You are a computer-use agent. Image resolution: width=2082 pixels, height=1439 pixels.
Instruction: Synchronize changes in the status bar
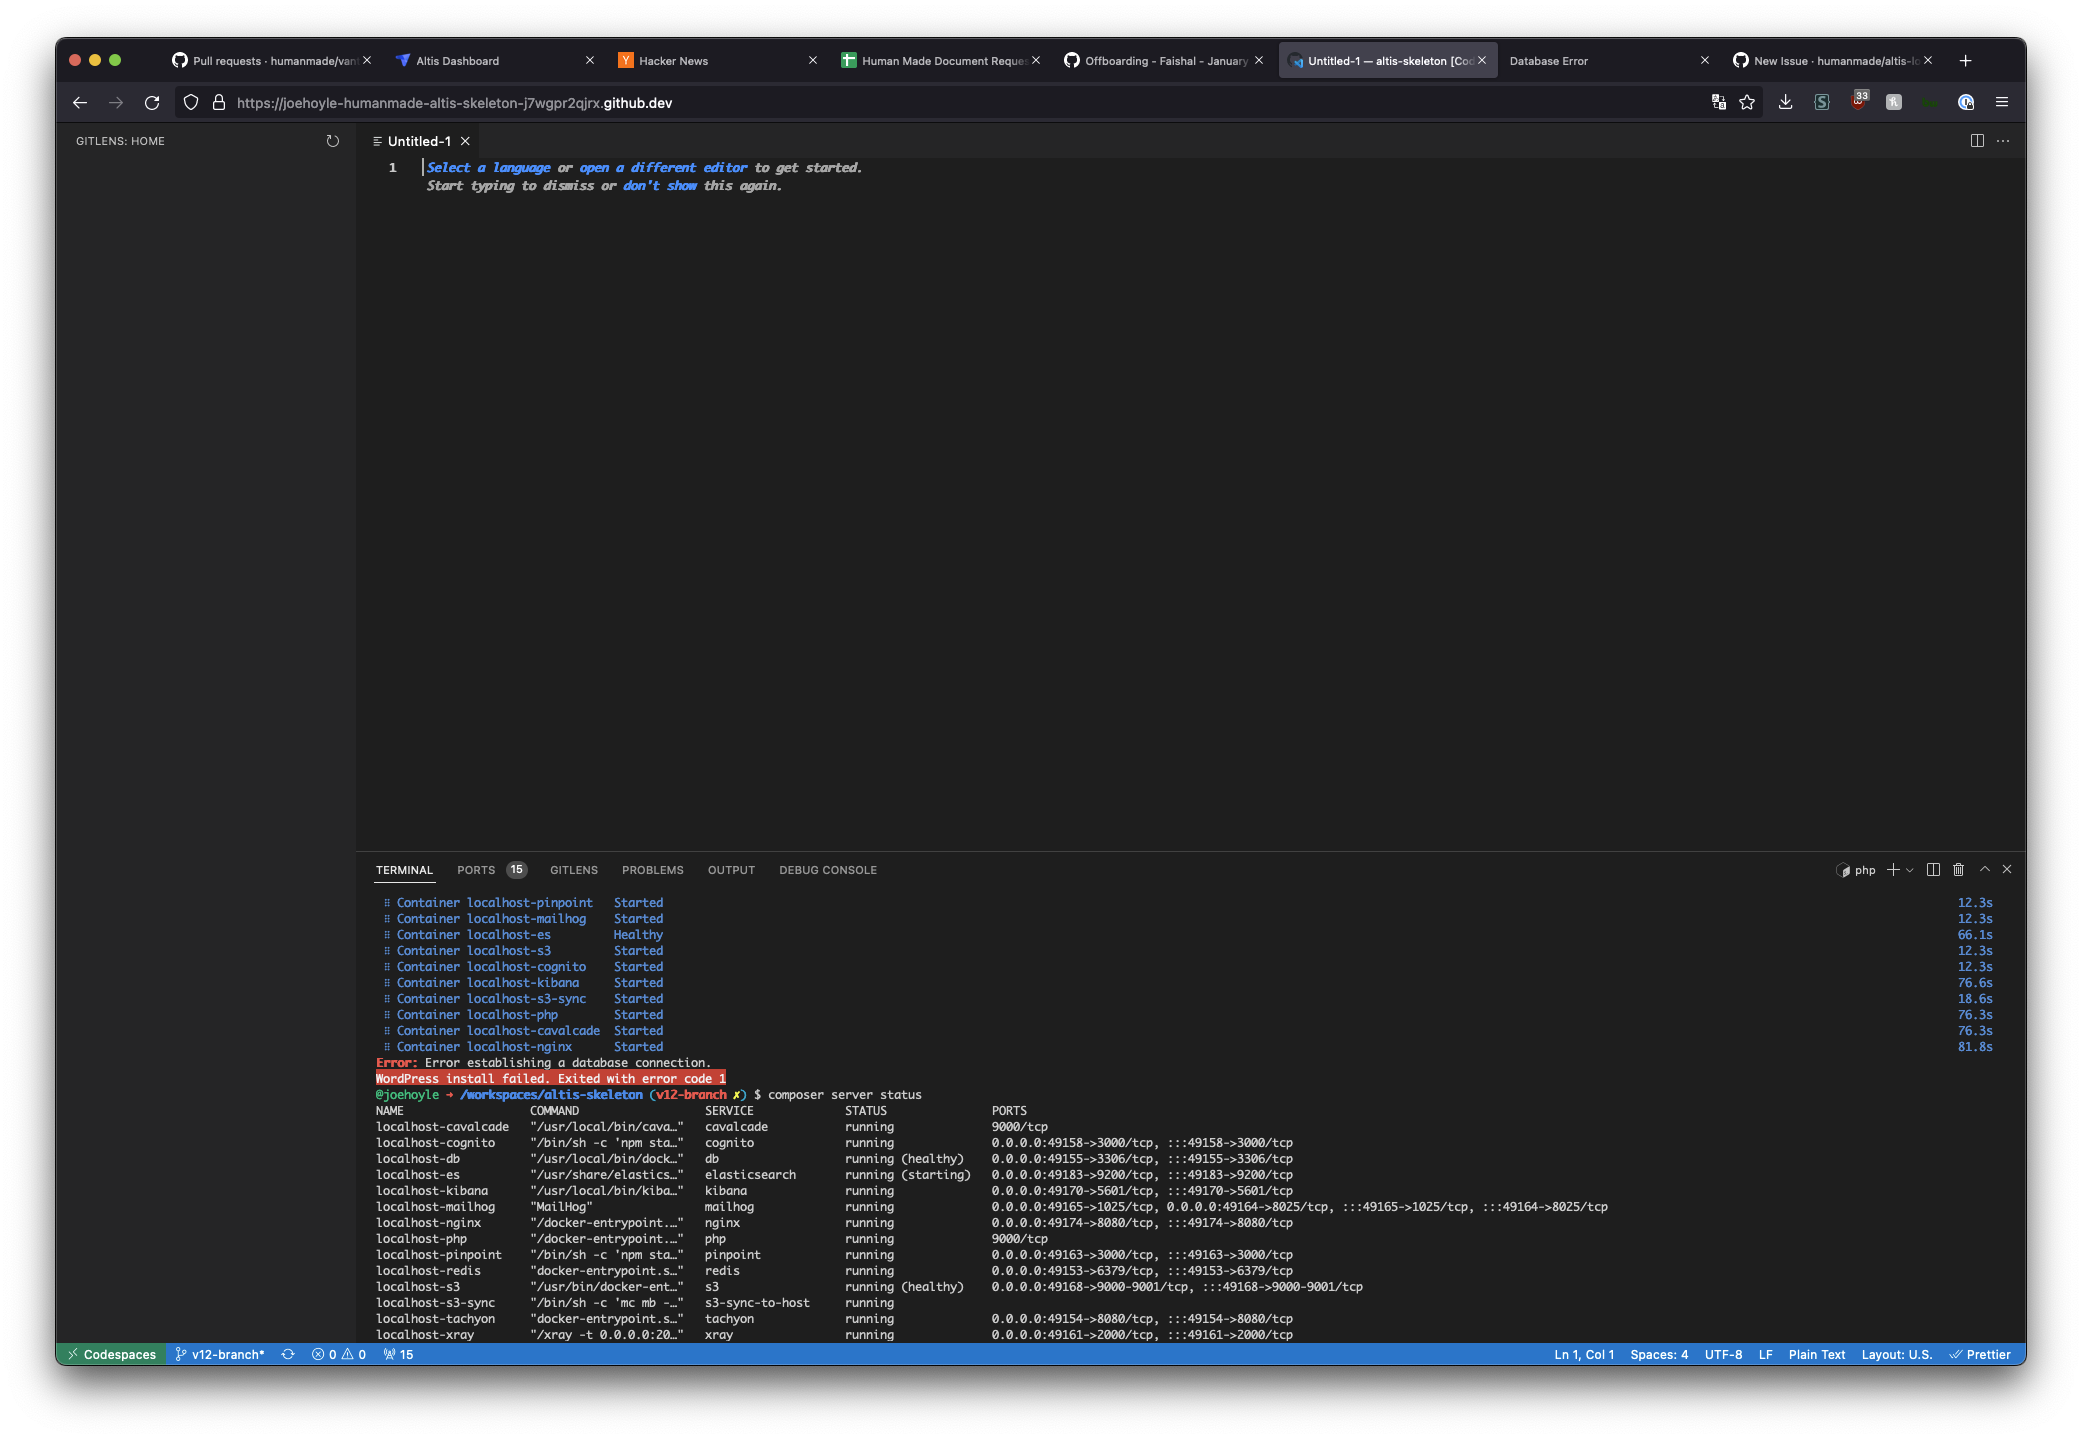[x=288, y=1355]
